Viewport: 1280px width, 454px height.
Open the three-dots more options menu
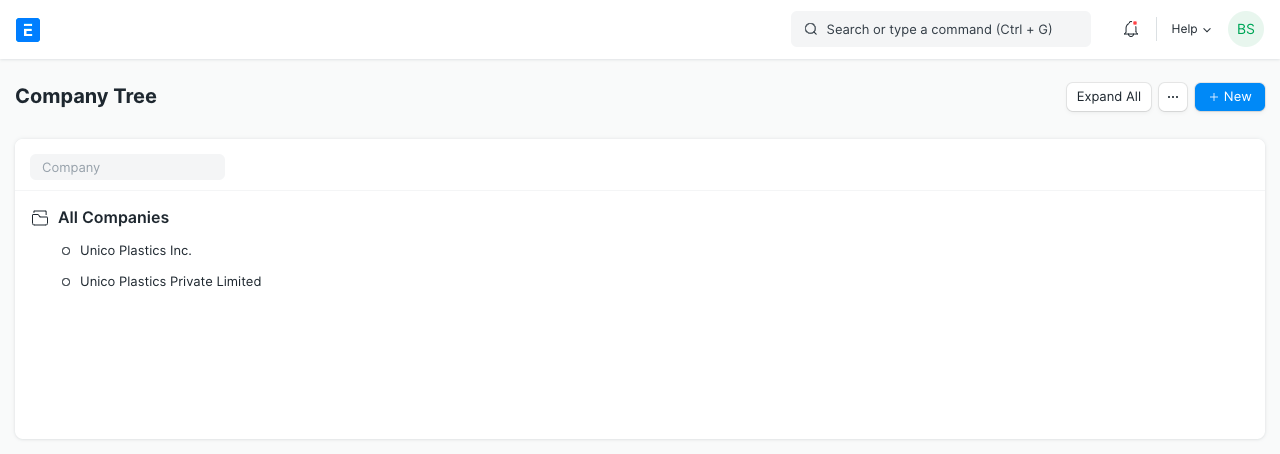[1173, 97]
